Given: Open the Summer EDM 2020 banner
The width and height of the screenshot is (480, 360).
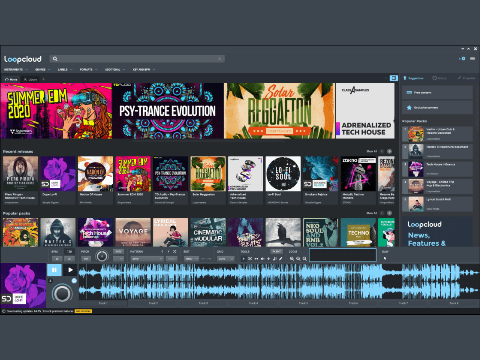Looking at the screenshot, I should [x=56, y=111].
